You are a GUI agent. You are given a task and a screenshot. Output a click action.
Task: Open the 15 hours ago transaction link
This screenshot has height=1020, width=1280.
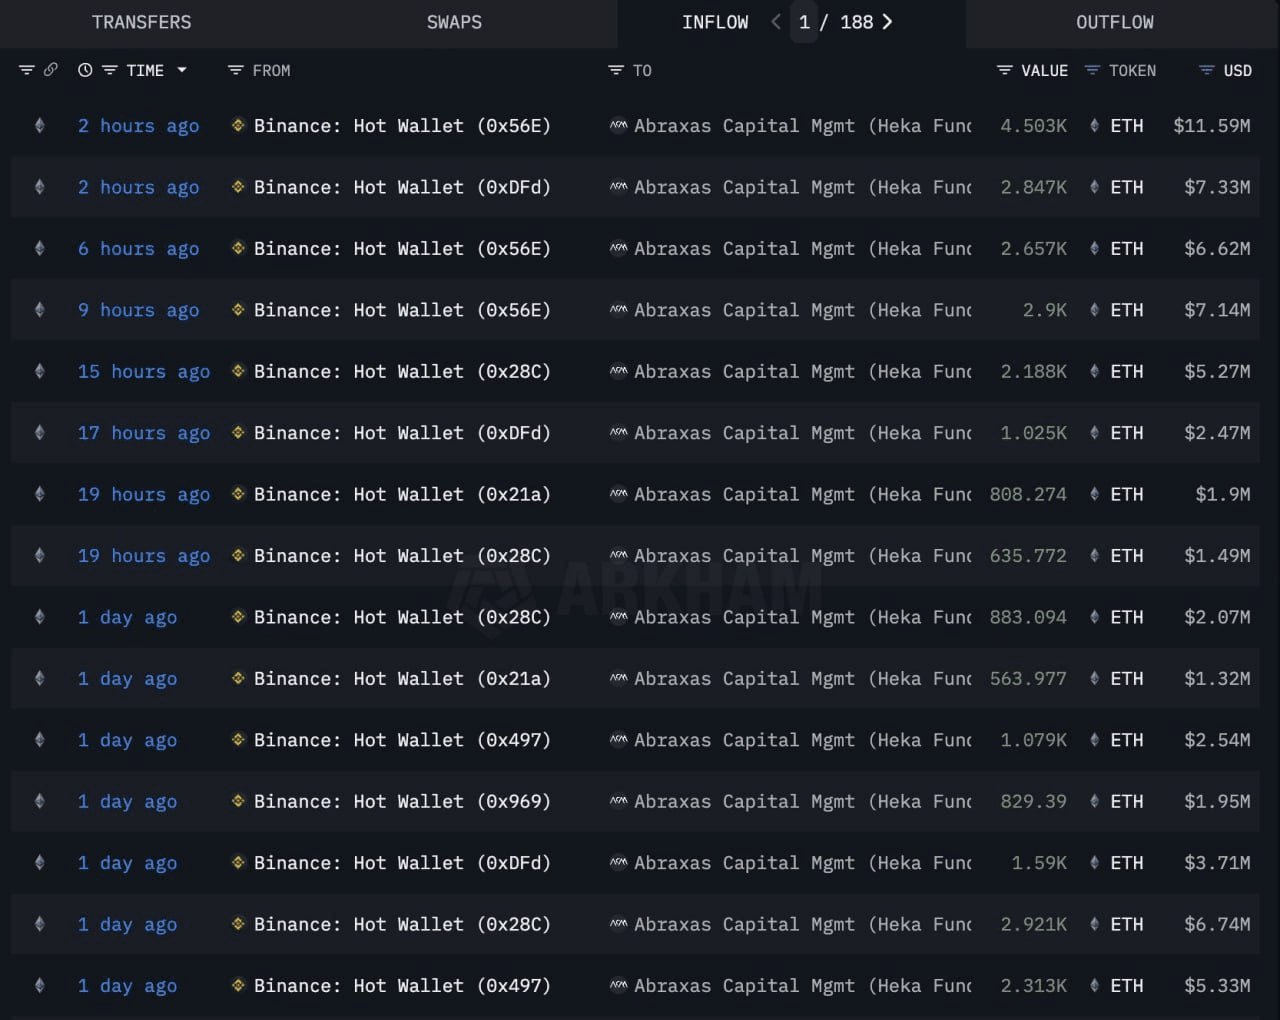pos(144,372)
